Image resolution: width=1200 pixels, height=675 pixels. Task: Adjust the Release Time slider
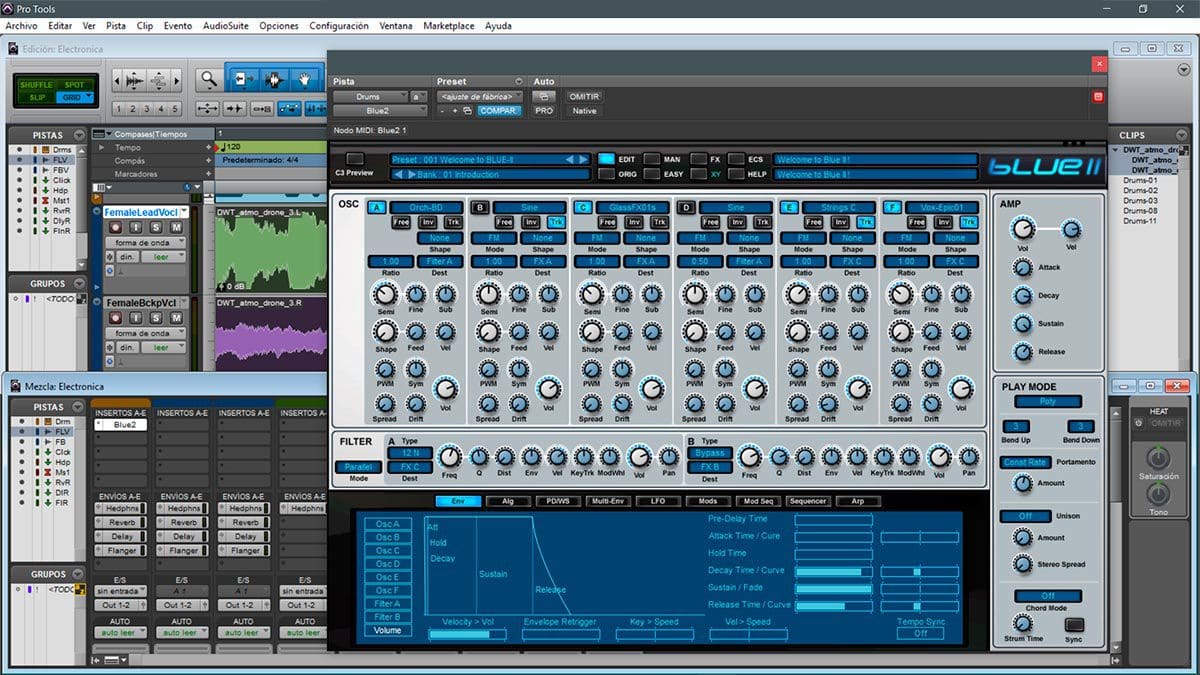[x=833, y=605]
